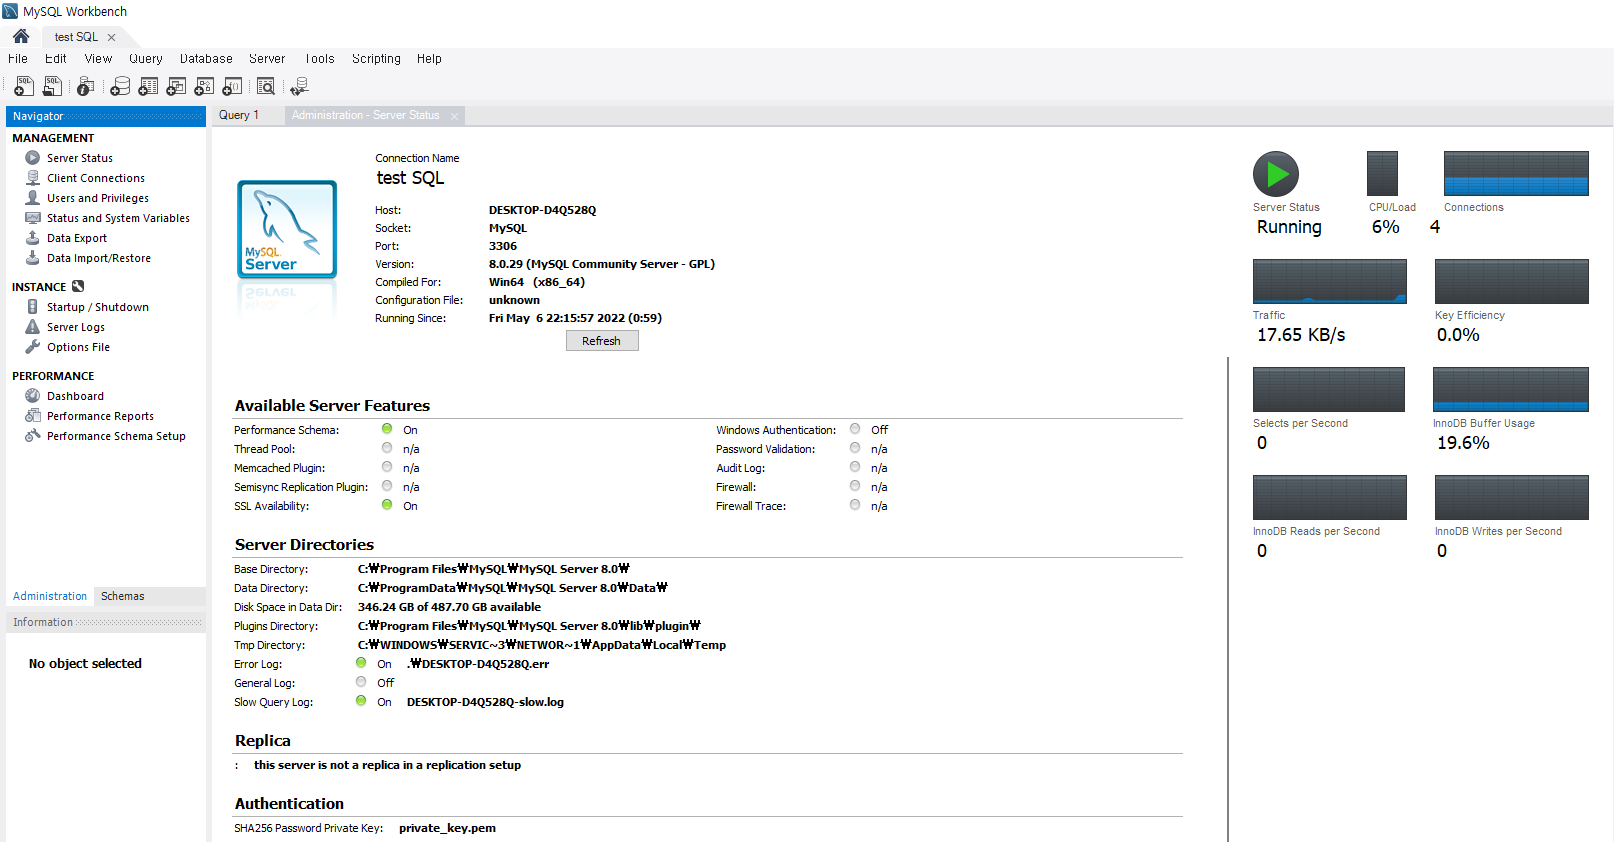Click the SSL Availability status indicator
Viewport: 1614px width, 842px height.
point(387,505)
